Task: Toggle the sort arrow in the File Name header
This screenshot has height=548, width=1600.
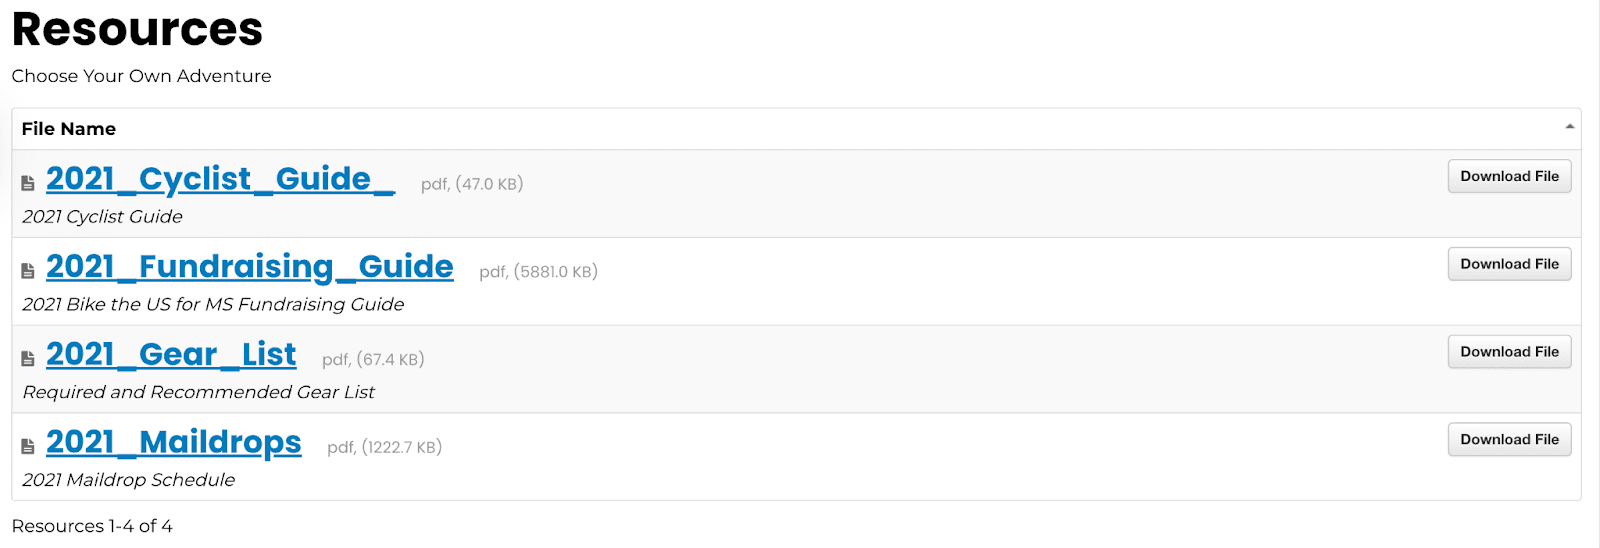Action: point(1569,127)
